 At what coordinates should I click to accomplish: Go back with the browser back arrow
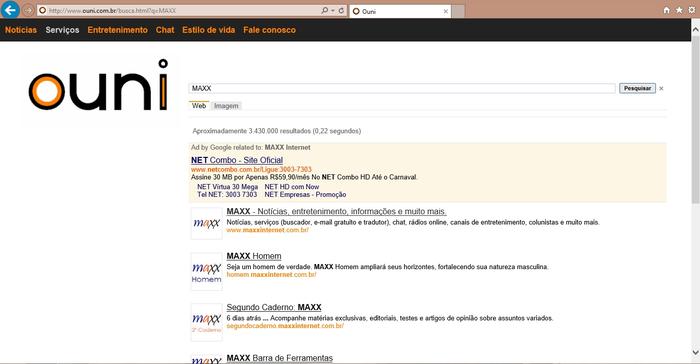click(x=10, y=9)
